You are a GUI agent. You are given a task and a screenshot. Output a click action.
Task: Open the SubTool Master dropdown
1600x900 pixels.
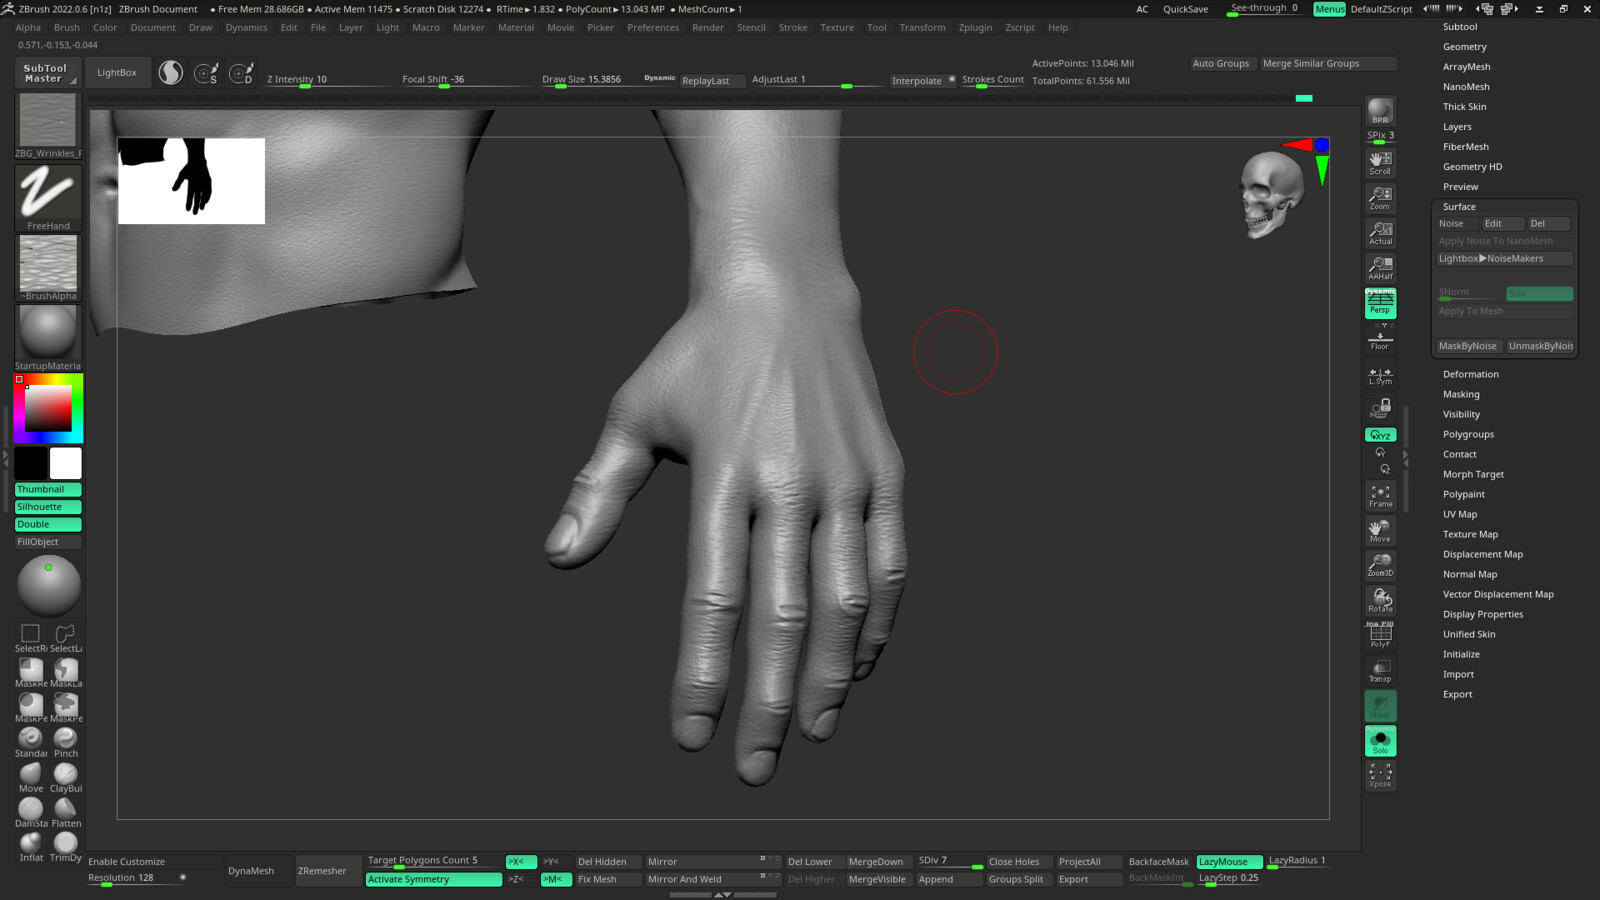[x=46, y=73]
